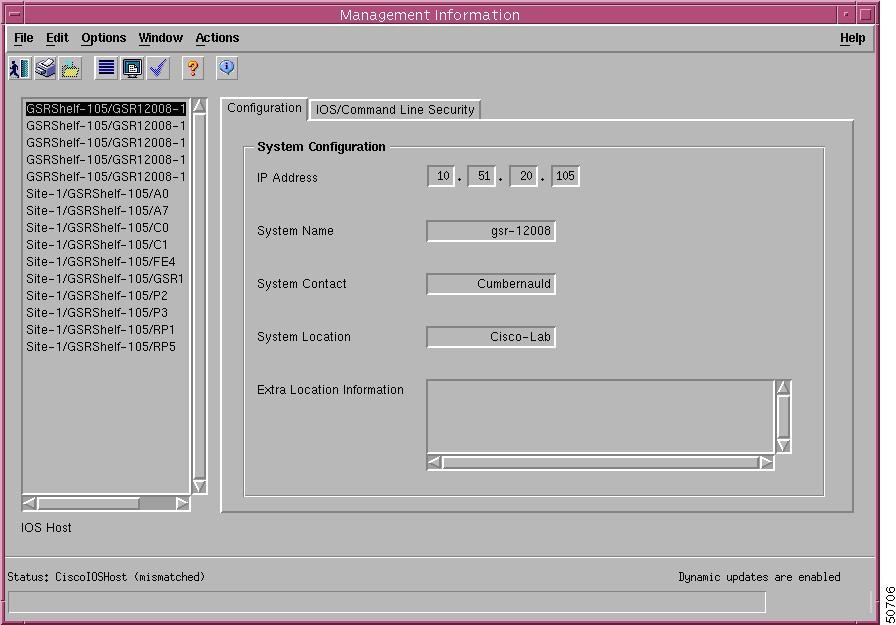Click the Status: CiscoIOSHost (mismatched) text

[x=106, y=577]
